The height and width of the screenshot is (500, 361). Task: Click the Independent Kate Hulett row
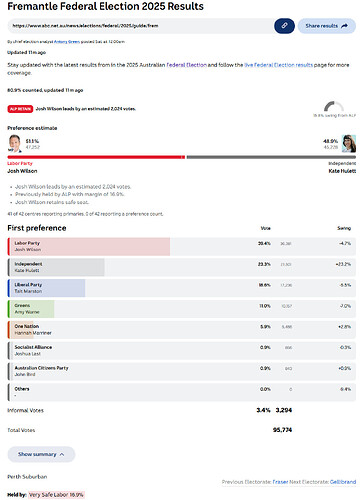[182, 267]
